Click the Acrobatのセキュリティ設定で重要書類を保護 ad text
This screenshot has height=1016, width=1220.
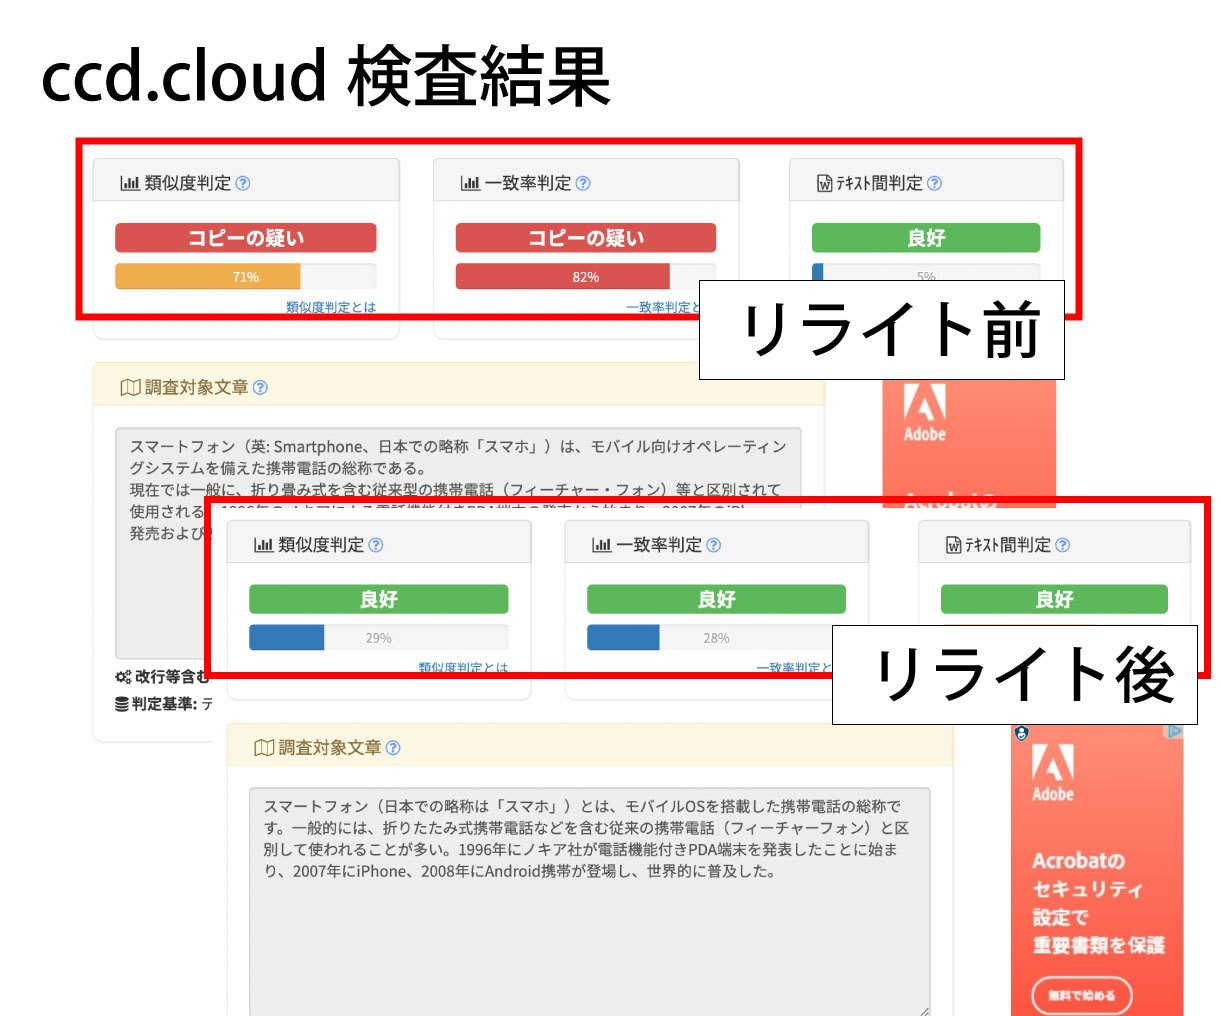(1098, 903)
